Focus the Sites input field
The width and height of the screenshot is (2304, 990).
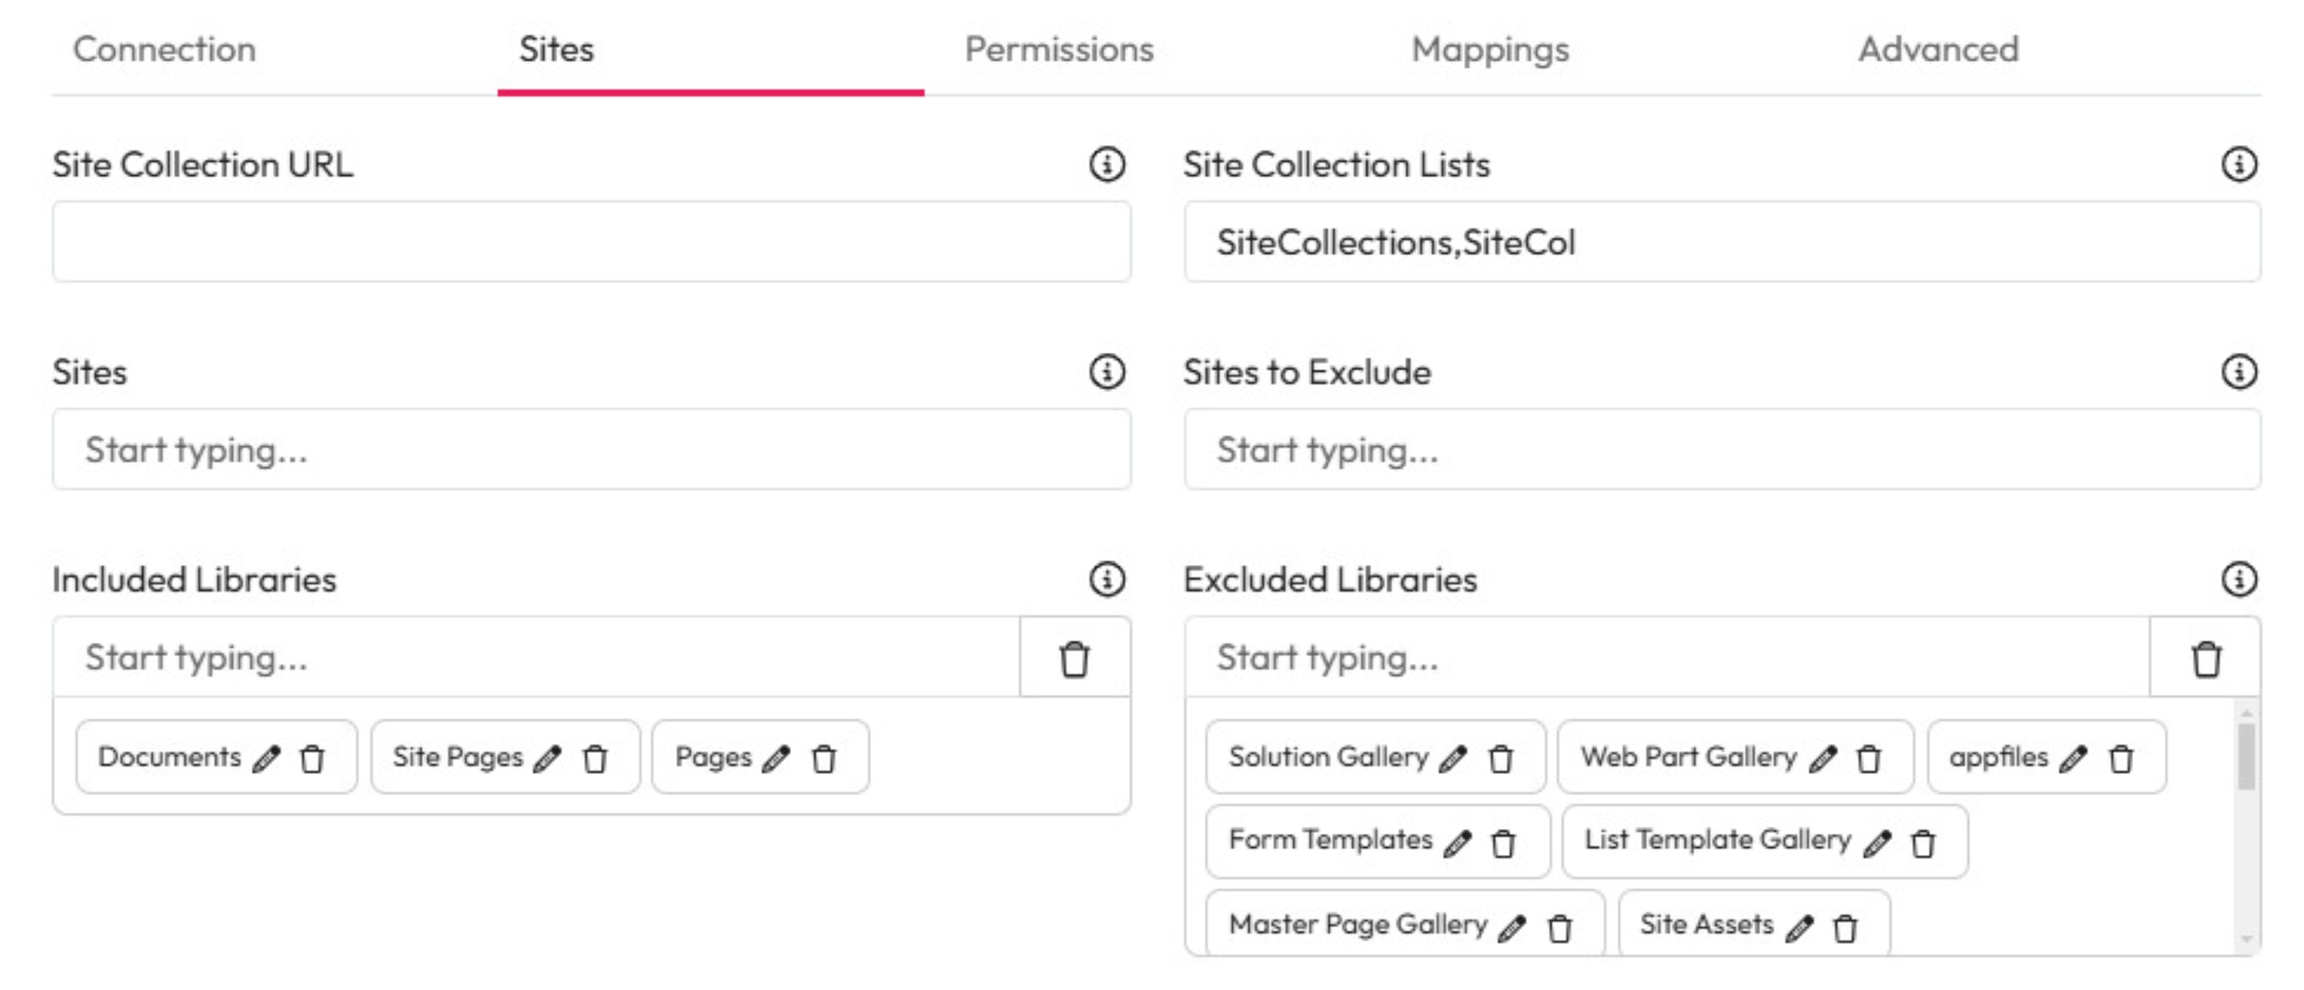click(591, 450)
